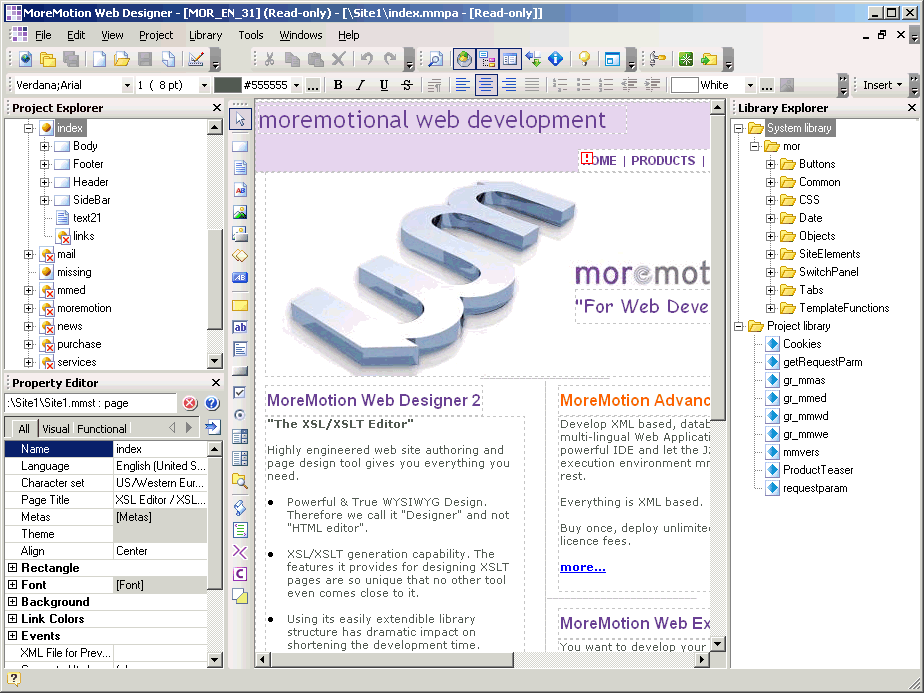This screenshot has height=693, width=924.
Task: Click the blue help icon in Property Editor
Action: coord(212,403)
